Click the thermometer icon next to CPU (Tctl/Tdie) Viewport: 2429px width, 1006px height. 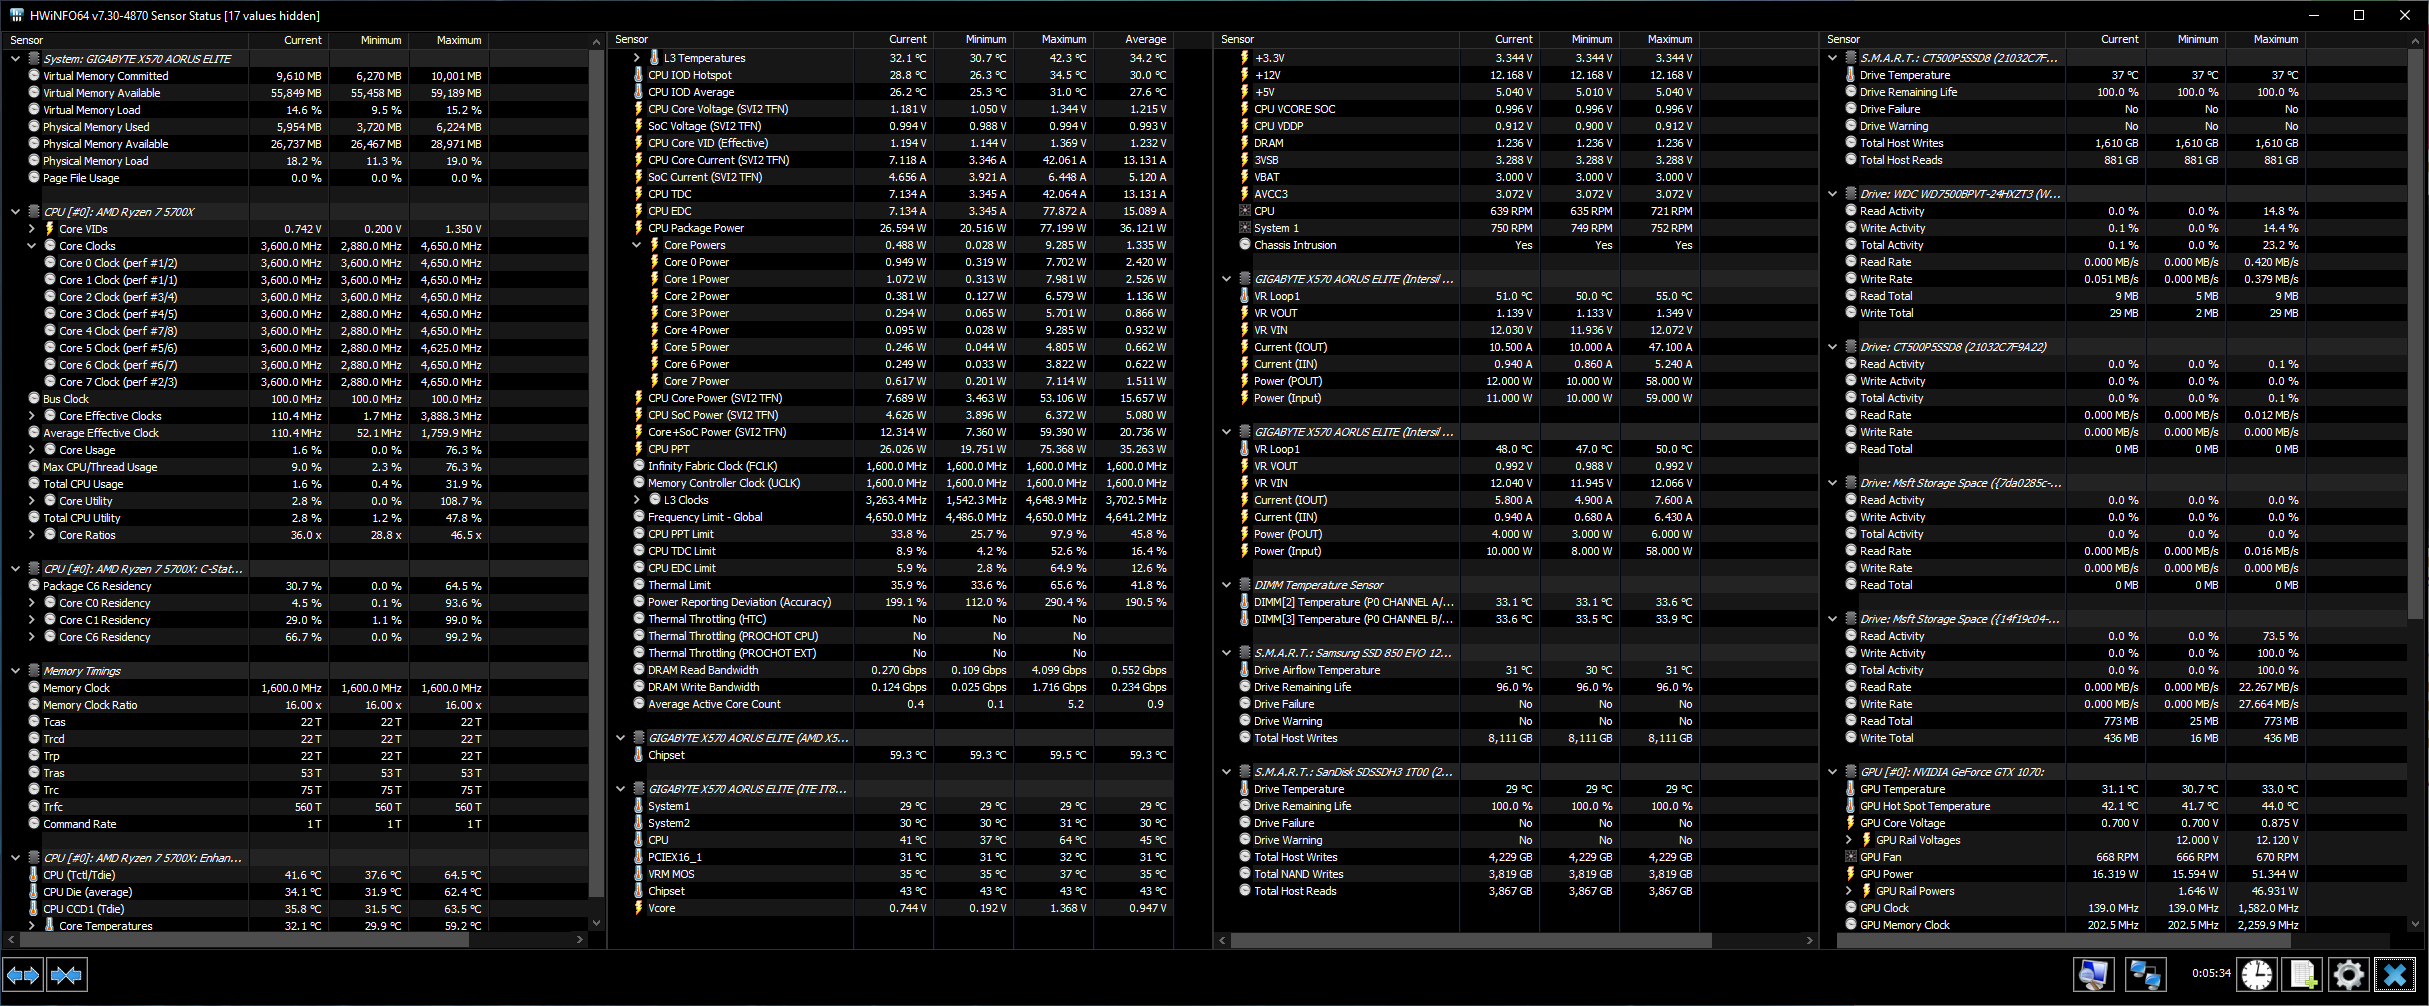pos(34,875)
